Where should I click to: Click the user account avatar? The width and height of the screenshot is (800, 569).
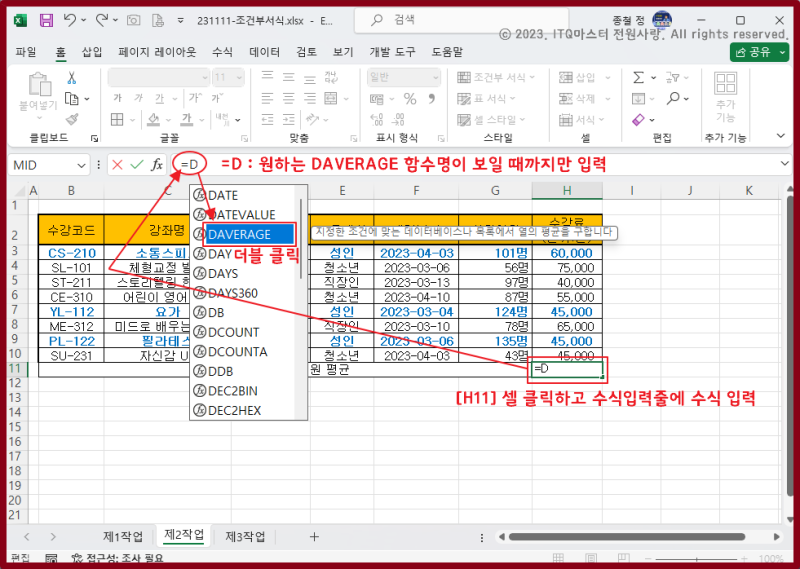pyautogui.click(x=662, y=20)
